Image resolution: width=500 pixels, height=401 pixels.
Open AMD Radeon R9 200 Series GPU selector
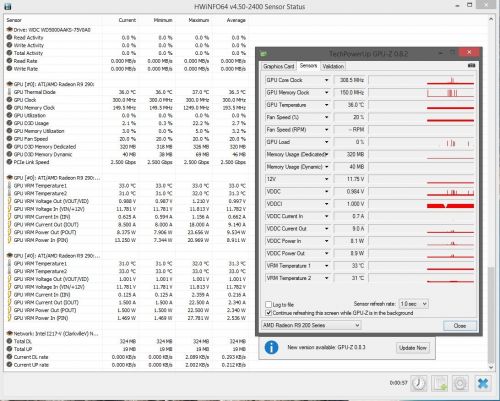coord(311,325)
